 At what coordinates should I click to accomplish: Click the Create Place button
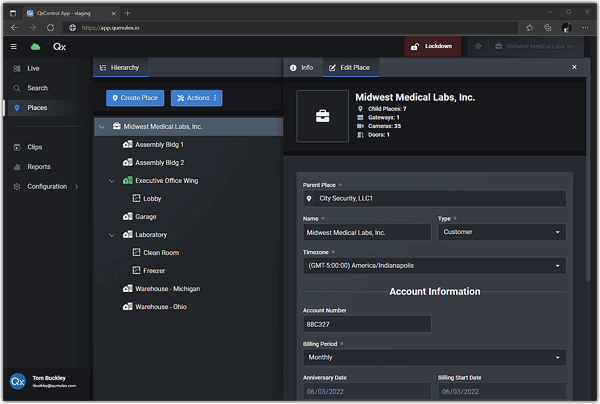[135, 98]
